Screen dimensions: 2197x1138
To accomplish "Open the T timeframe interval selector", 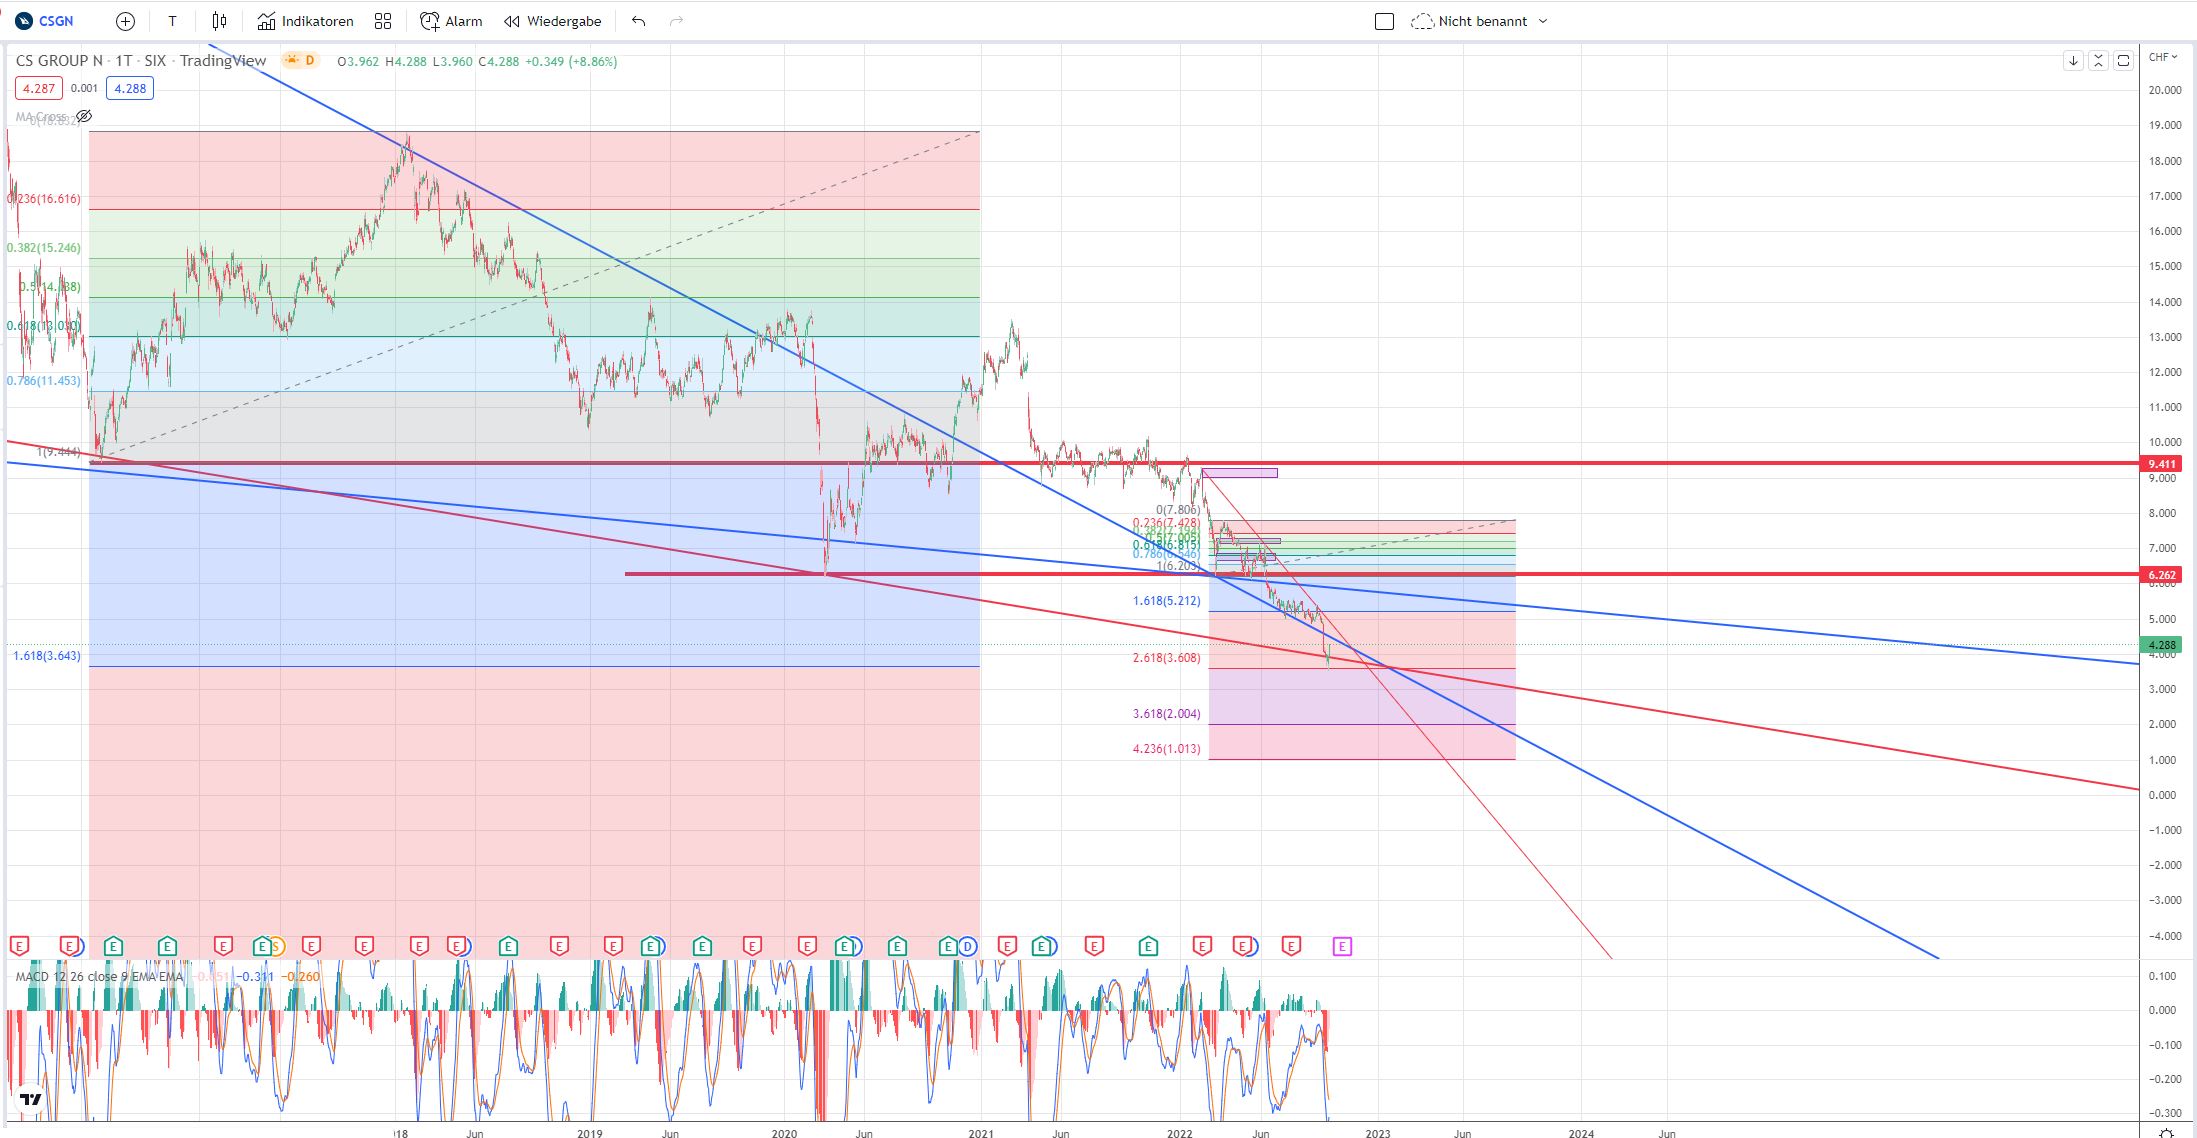I will tap(172, 21).
